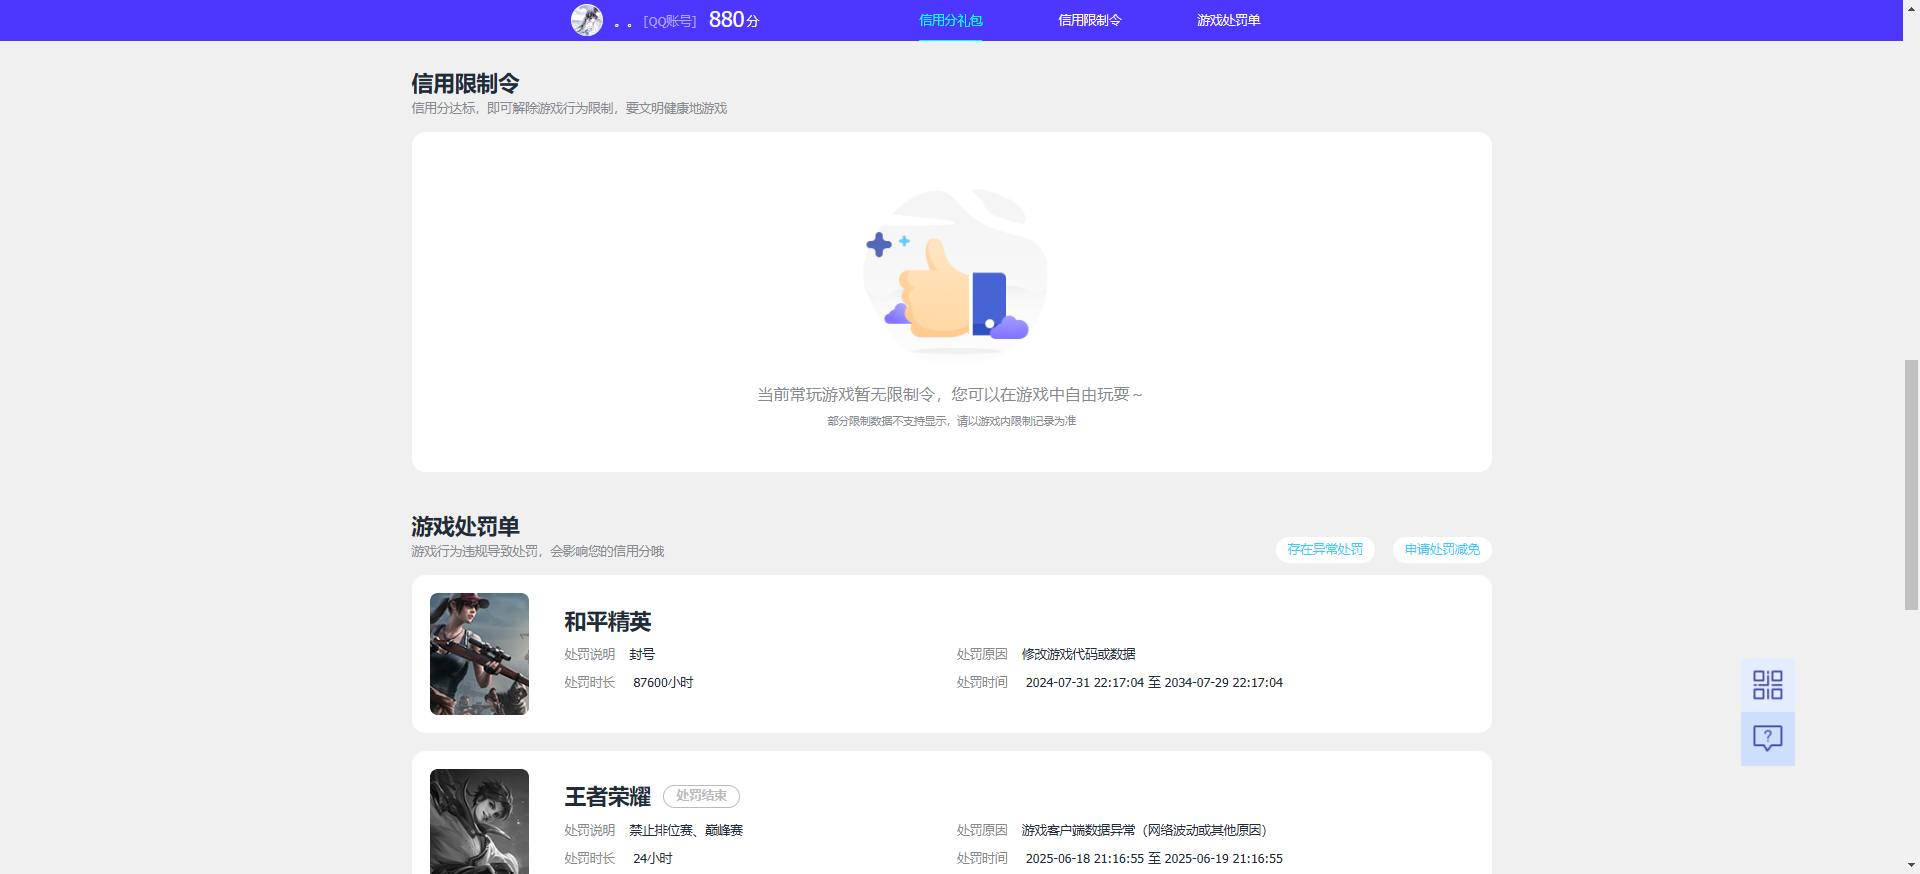Screen dimensions: 1920x874
Task: Switch to 游戏处罚单 tab
Action: pos(1228,20)
